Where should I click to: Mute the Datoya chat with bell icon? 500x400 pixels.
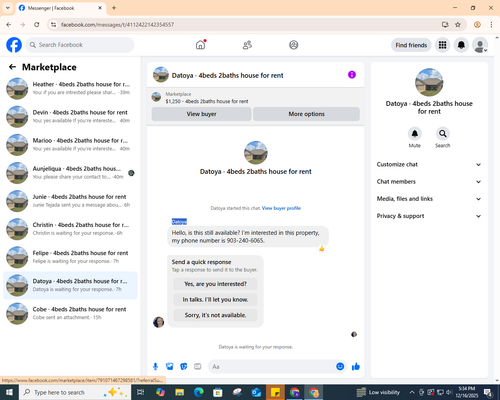tap(415, 134)
